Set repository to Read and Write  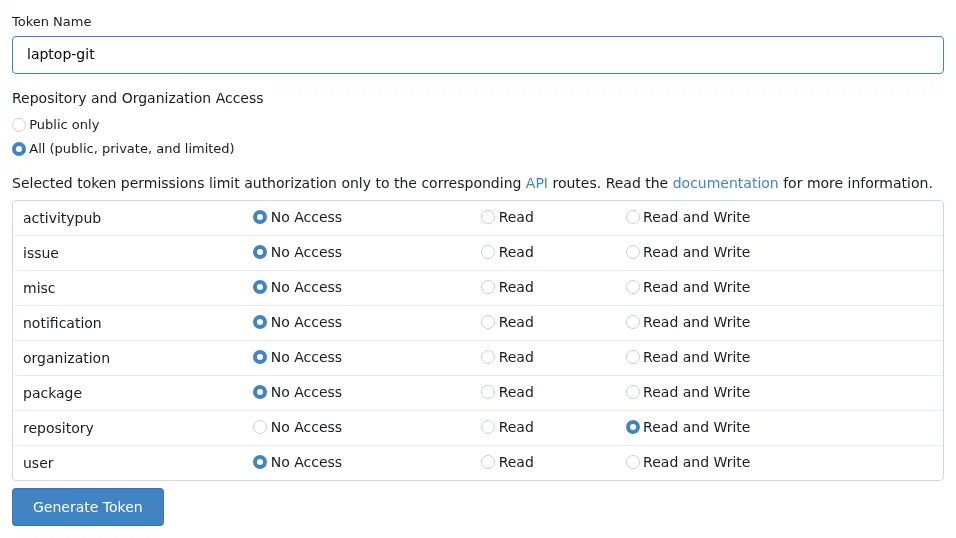point(633,427)
